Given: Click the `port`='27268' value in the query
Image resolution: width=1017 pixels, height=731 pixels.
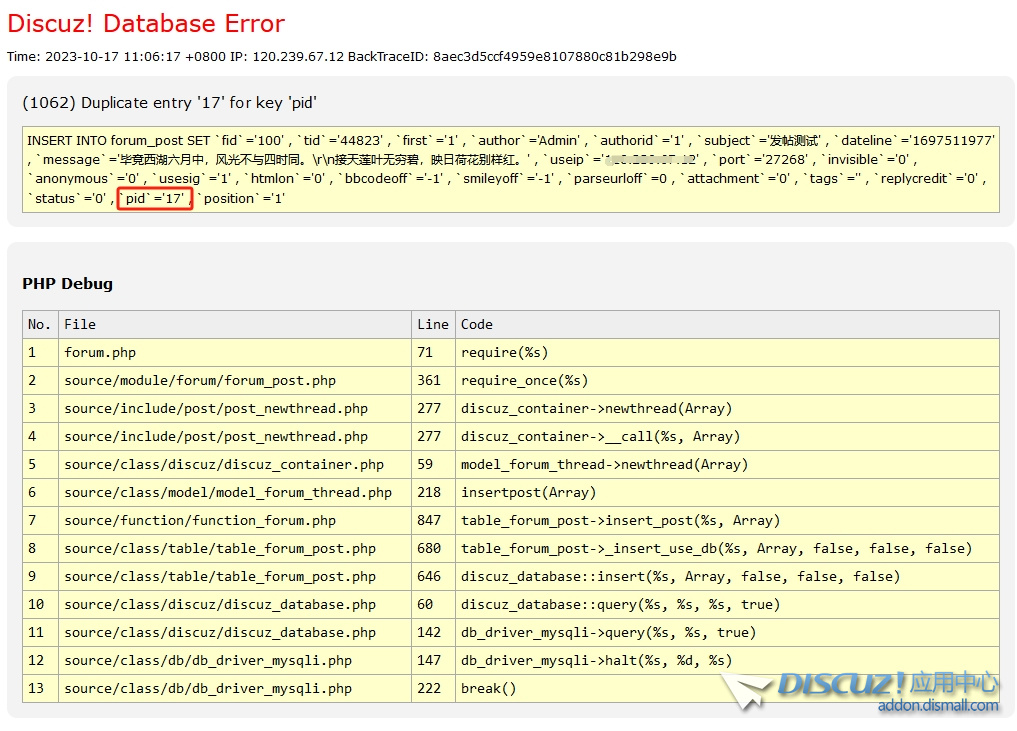Looking at the screenshot, I should pos(760,160).
